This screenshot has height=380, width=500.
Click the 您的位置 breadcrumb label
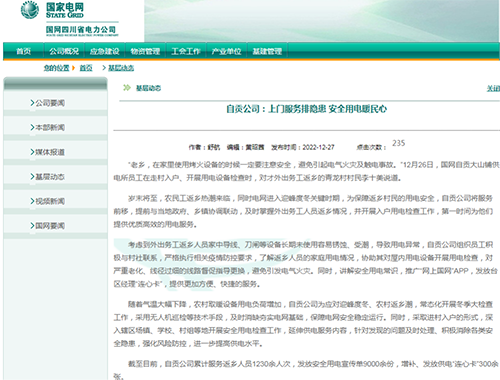point(56,68)
